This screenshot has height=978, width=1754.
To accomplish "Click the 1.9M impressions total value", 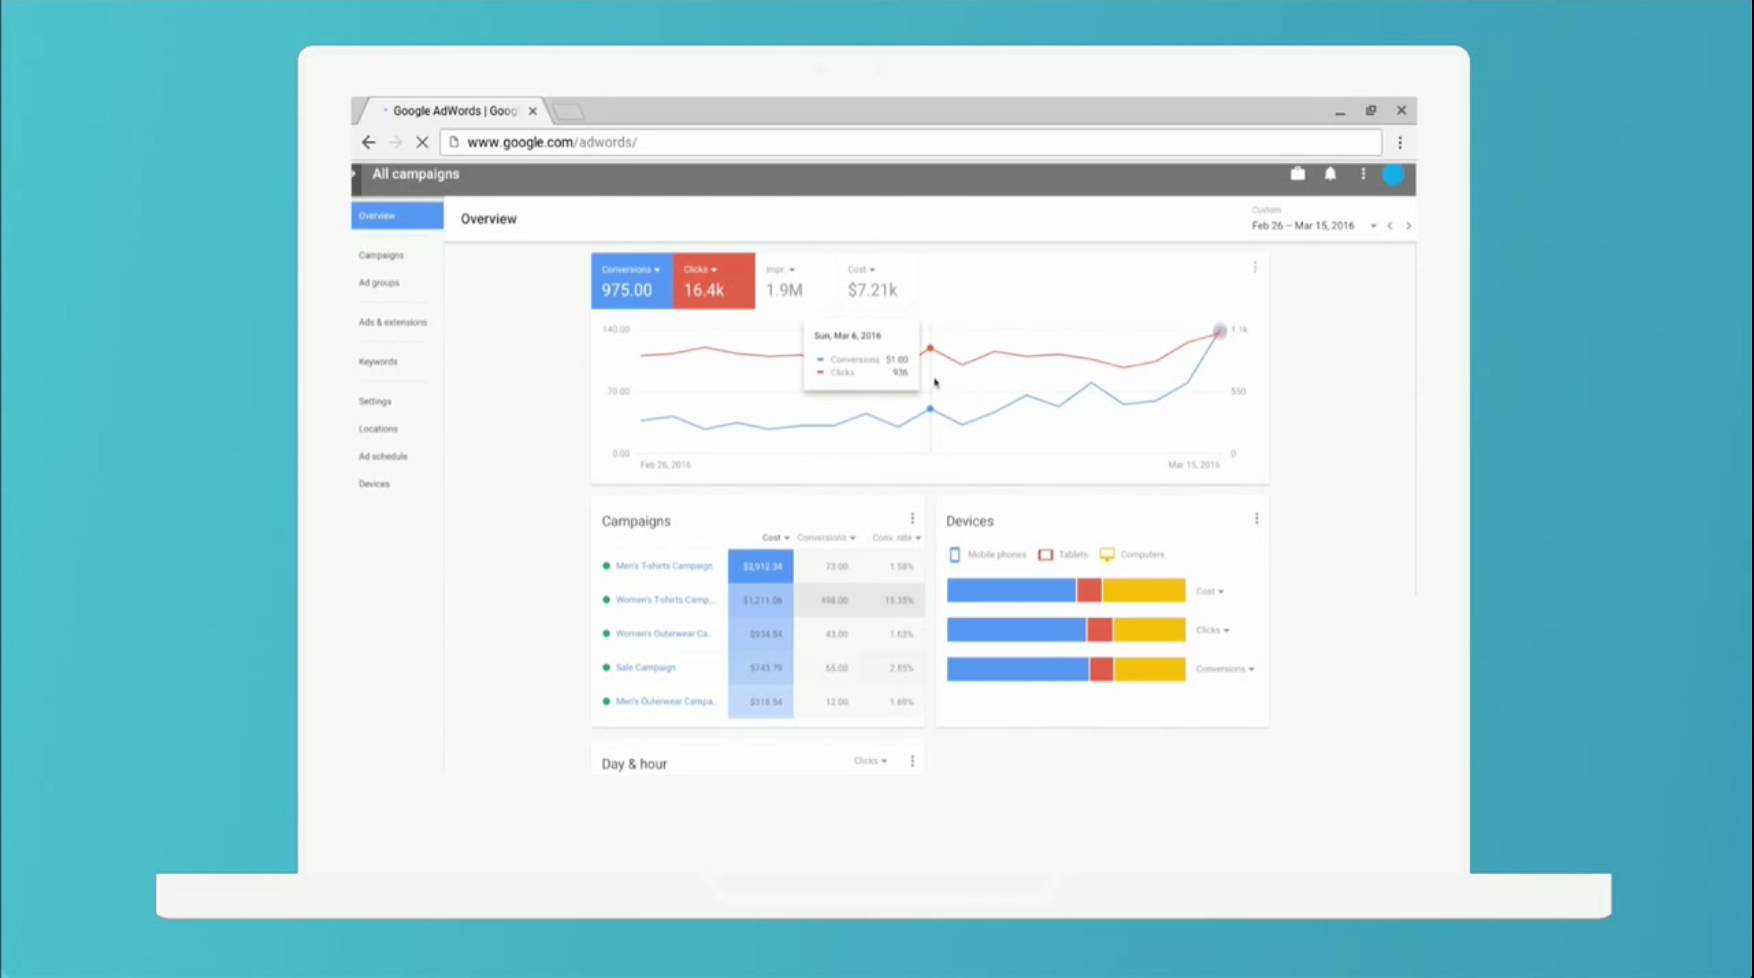I will [784, 290].
